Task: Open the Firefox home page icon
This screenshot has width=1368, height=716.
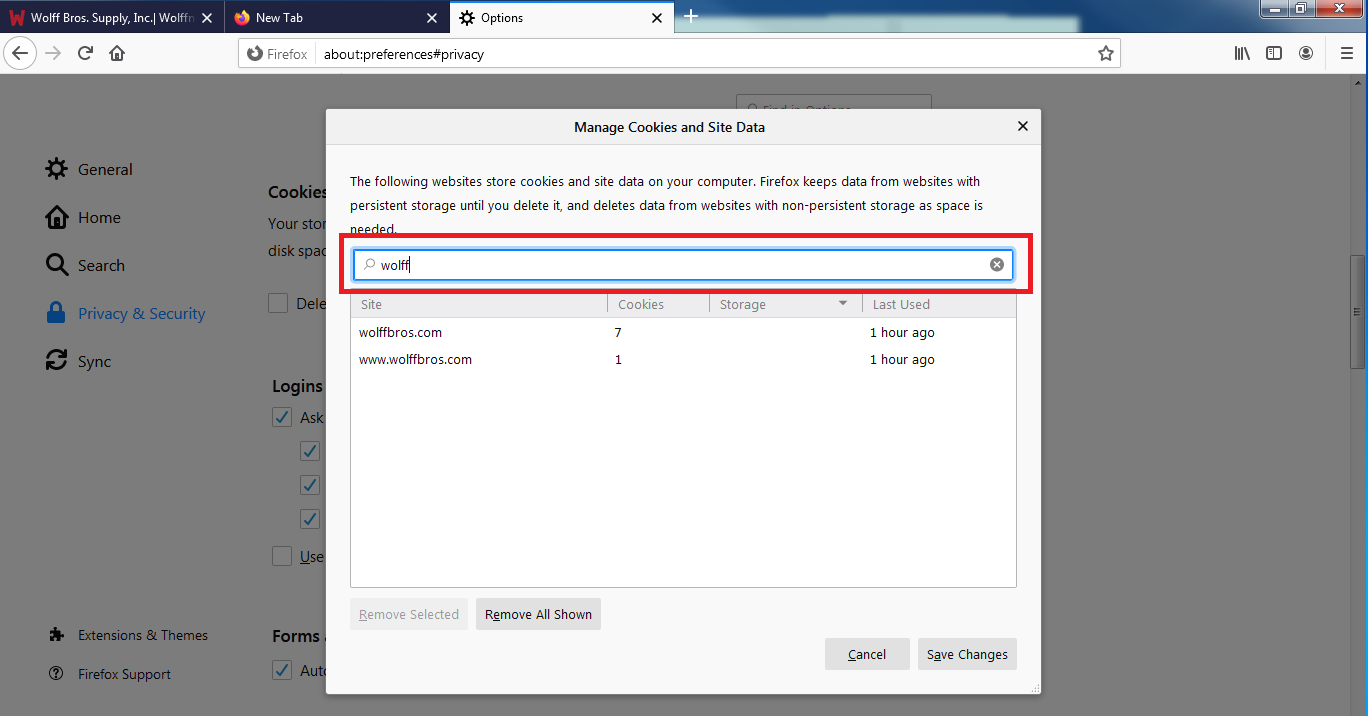Action: [117, 54]
